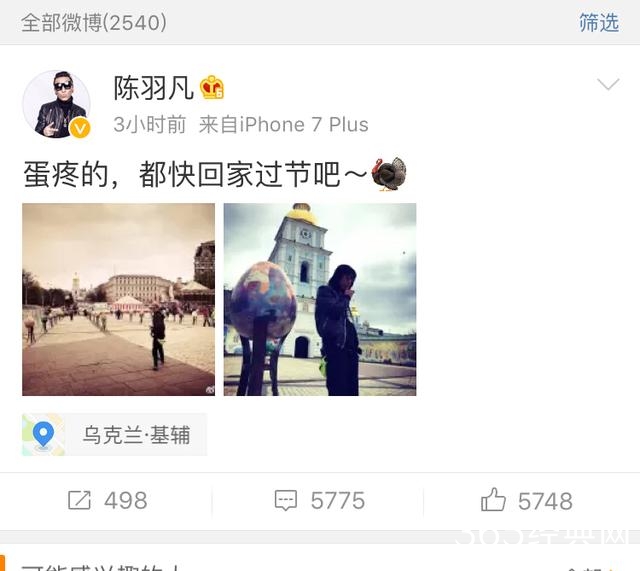Tap the blue location pin icon
The height and width of the screenshot is (571, 640).
pos(43,434)
